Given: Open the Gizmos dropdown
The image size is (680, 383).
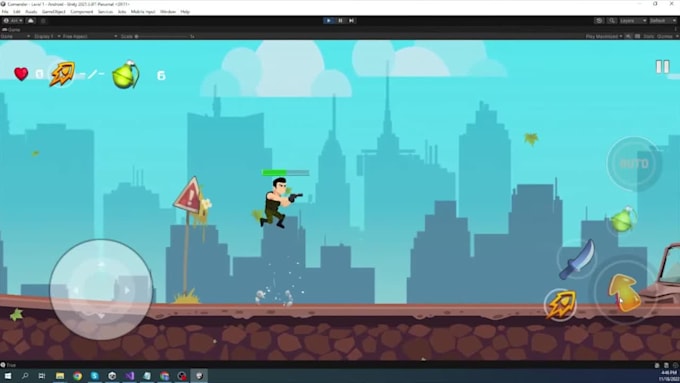Looking at the screenshot, I should click(x=667, y=36).
